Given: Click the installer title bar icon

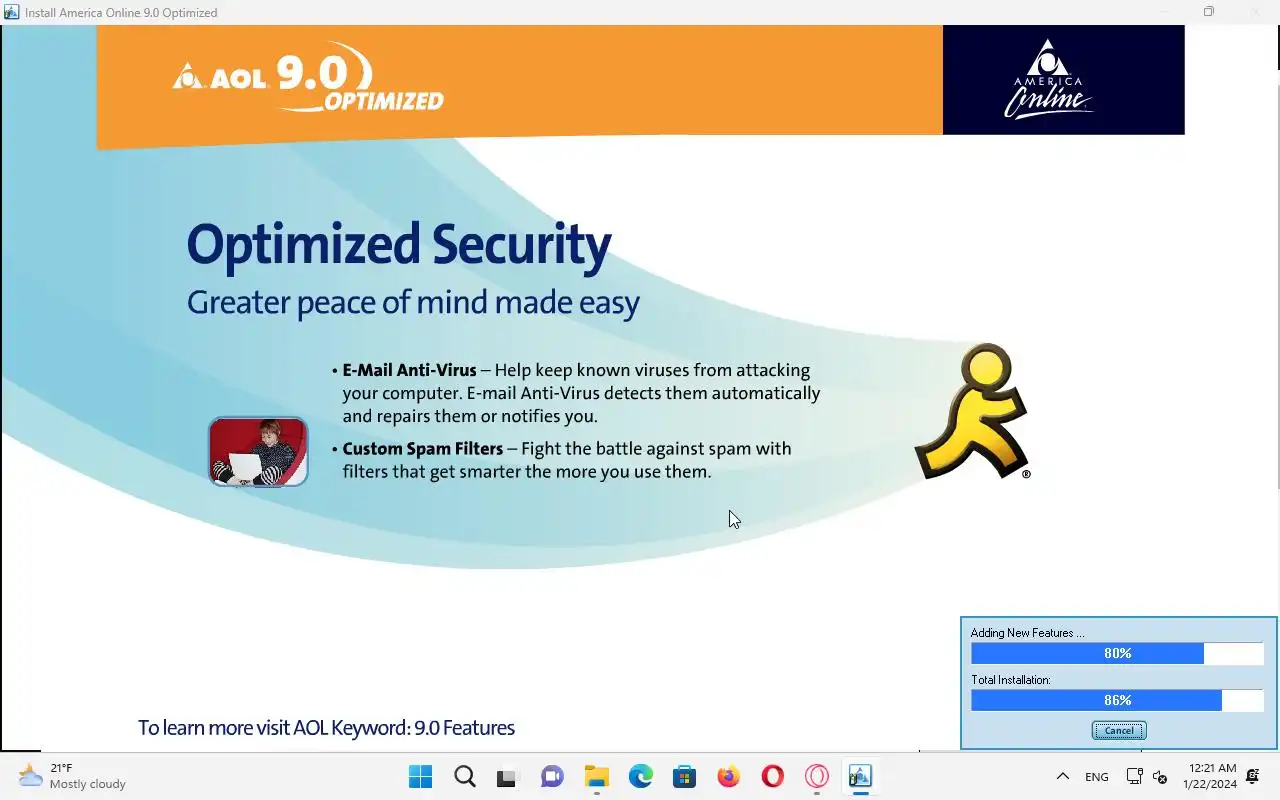Looking at the screenshot, I should [11, 12].
